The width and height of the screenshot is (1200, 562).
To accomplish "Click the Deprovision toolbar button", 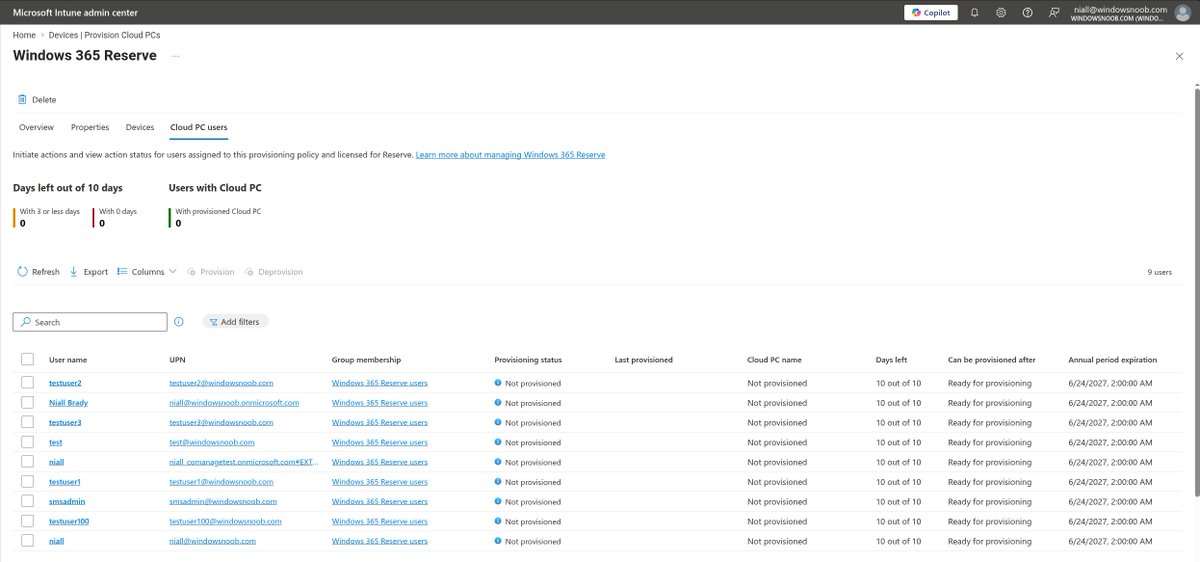I will coord(273,272).
